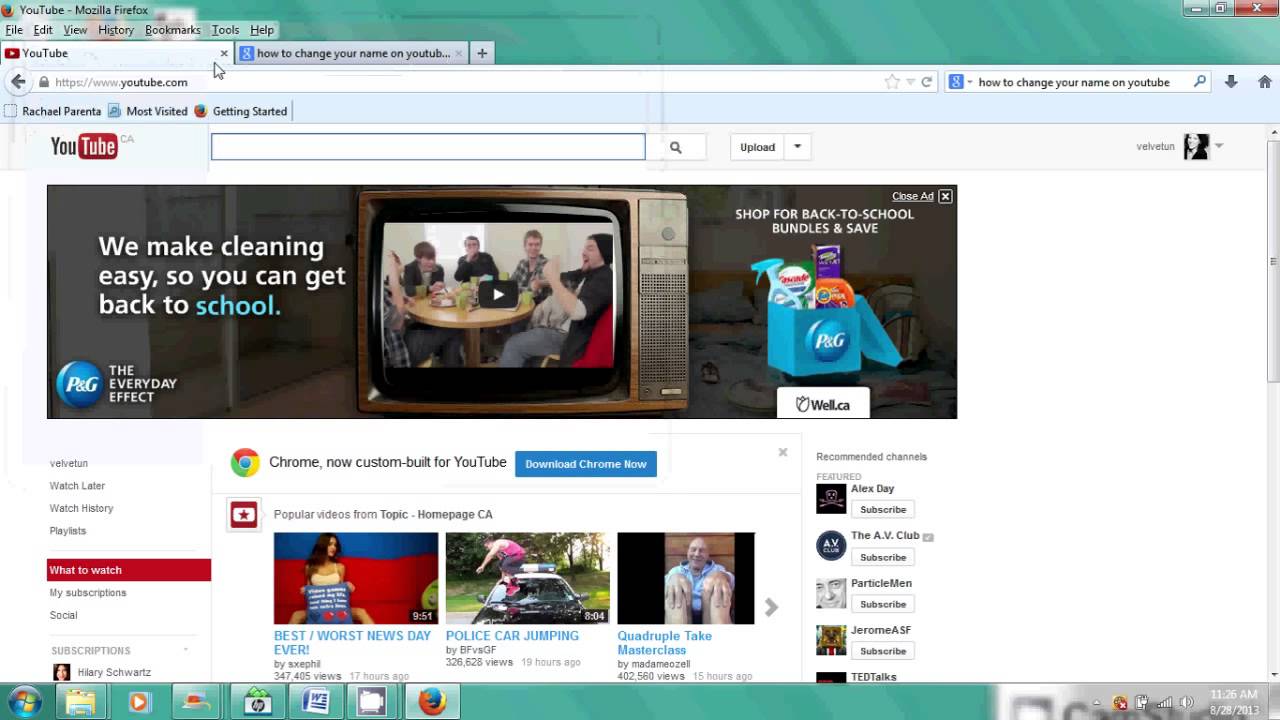This screenshot has height=720, width=1280.
Task: Click the ParticleMen channel avatar
Action: tap(831, 593)
